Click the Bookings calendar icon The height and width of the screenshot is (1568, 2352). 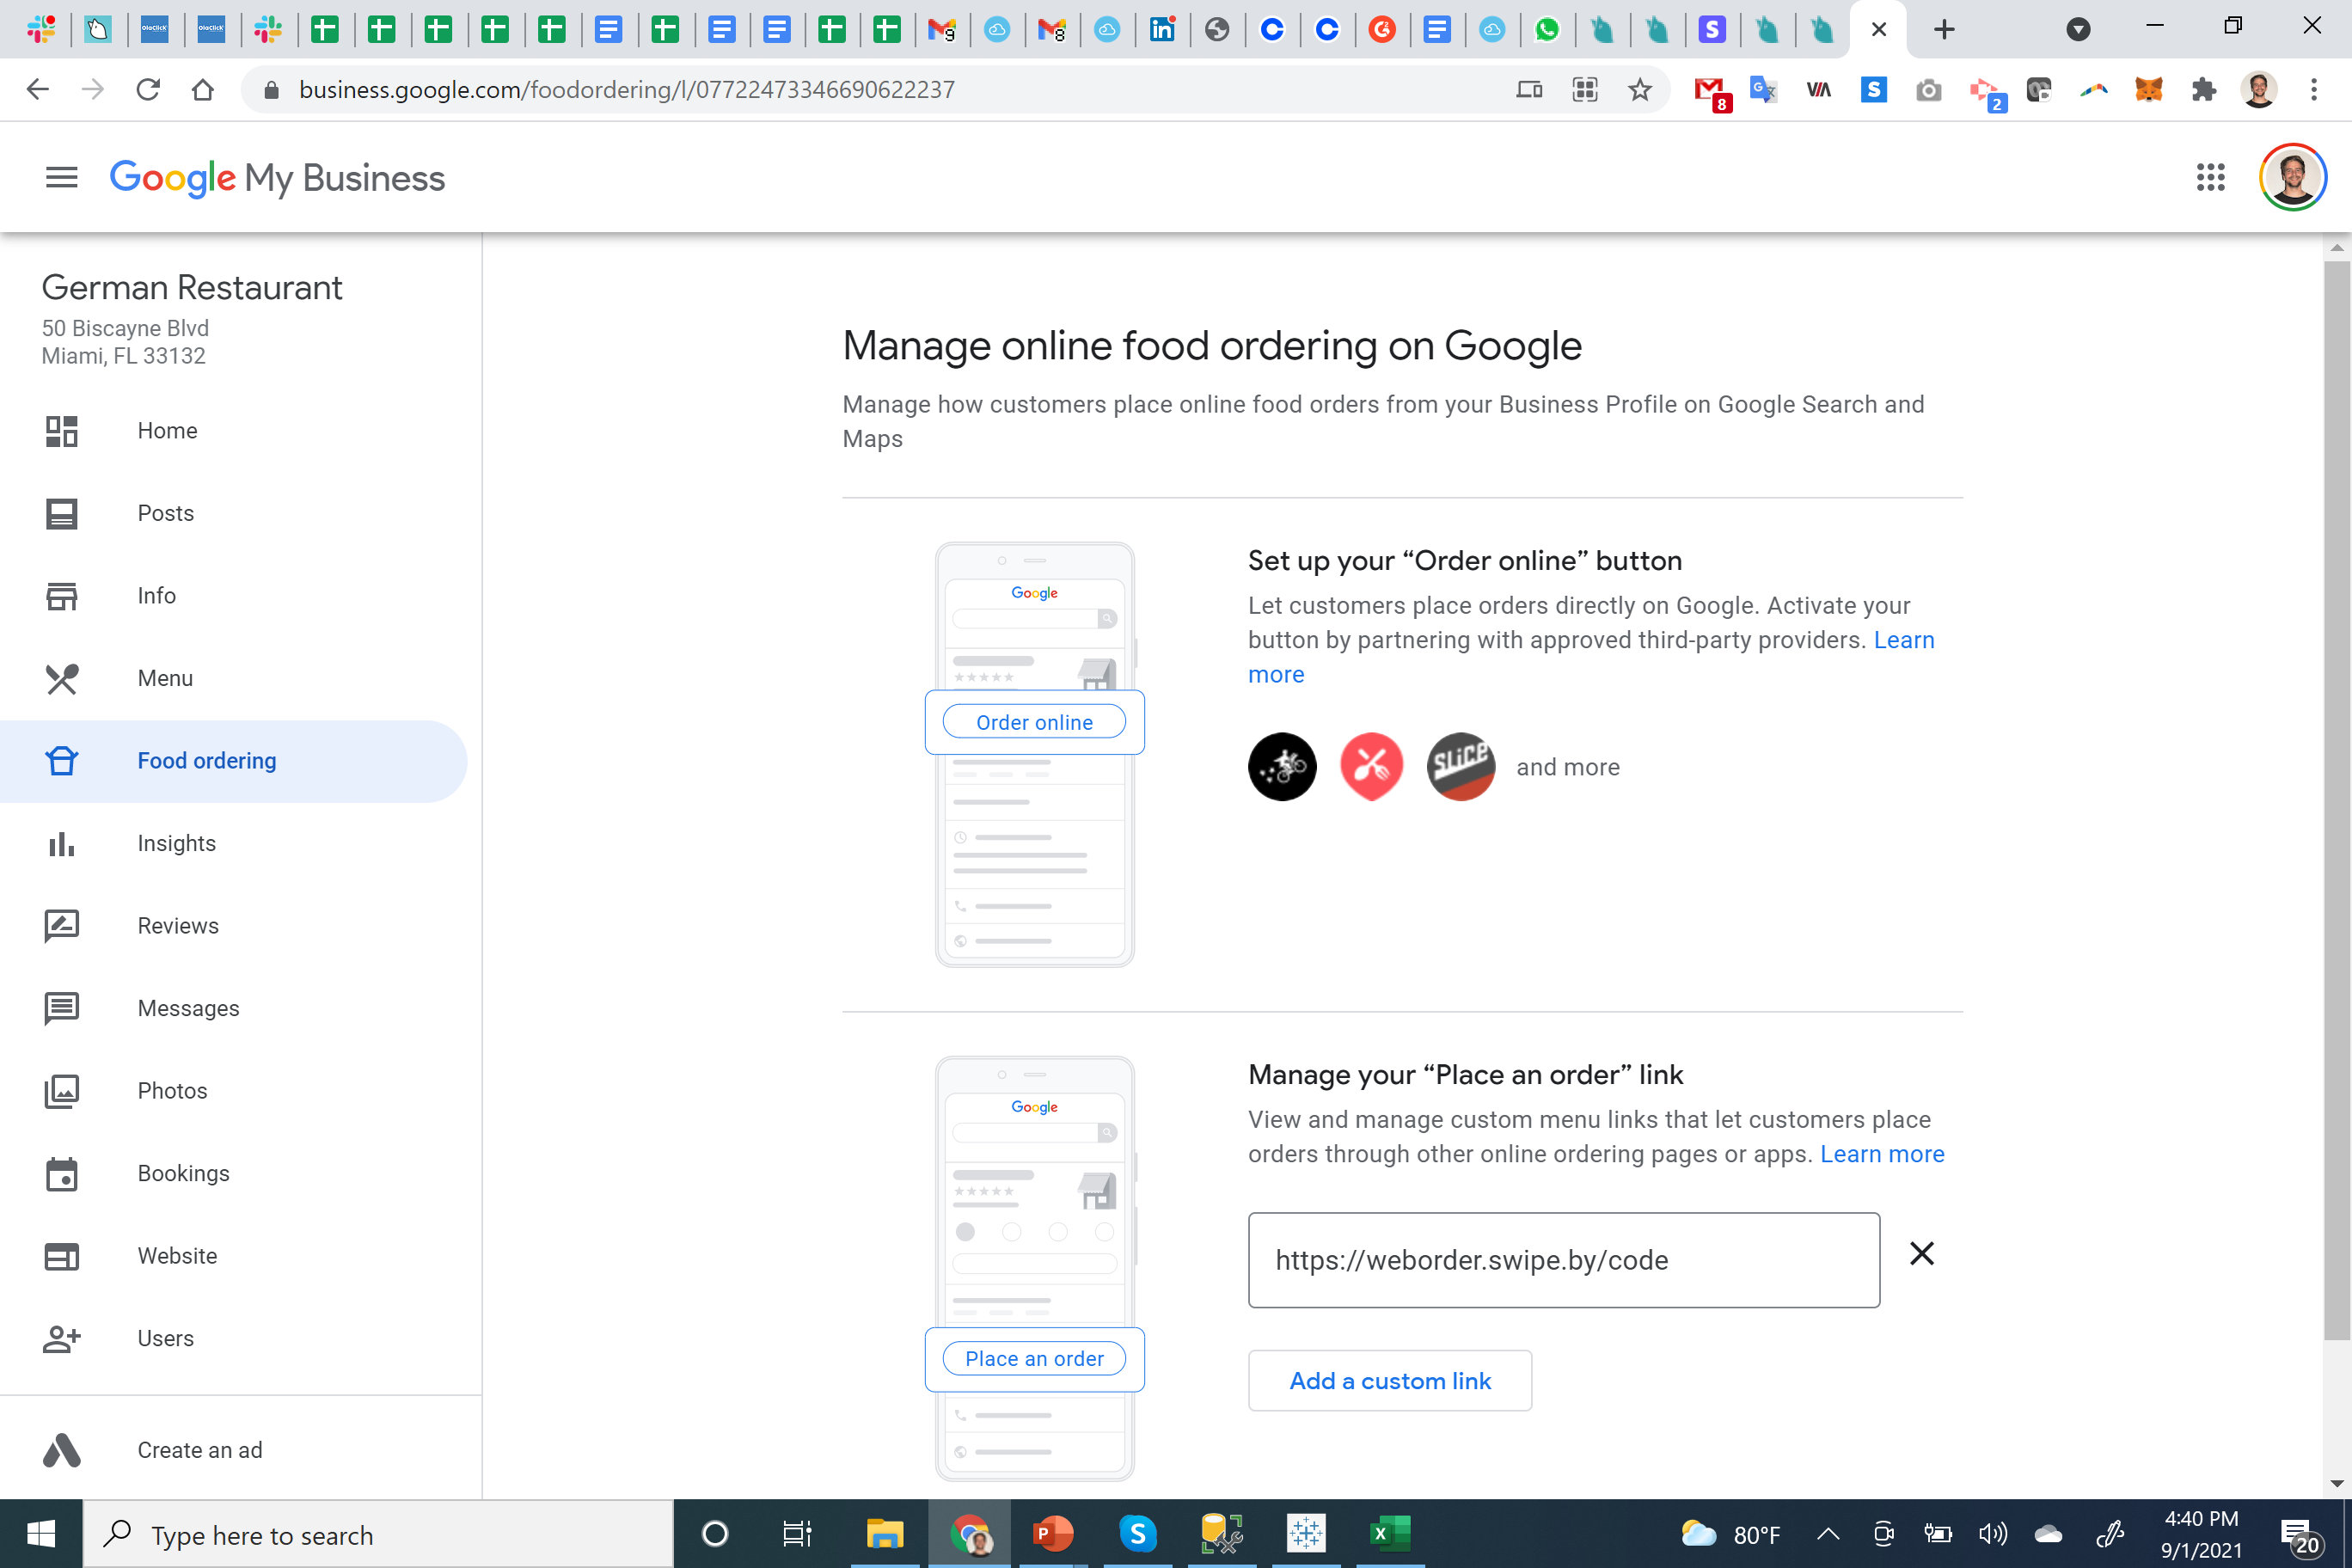(x=61, y=1174)
